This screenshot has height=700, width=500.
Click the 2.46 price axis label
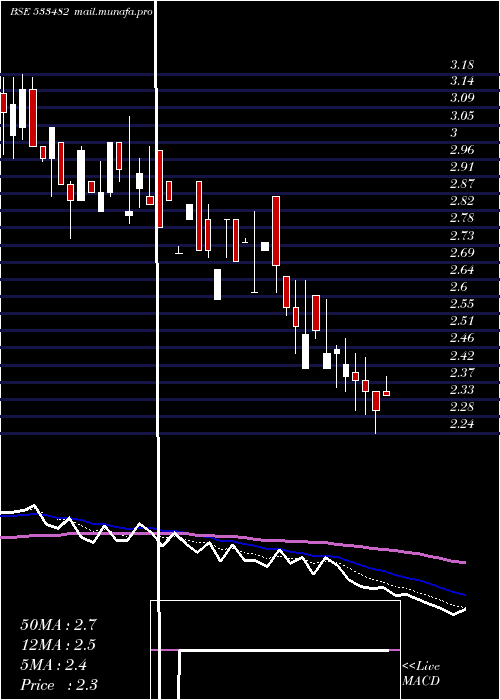tap(462, 338)
